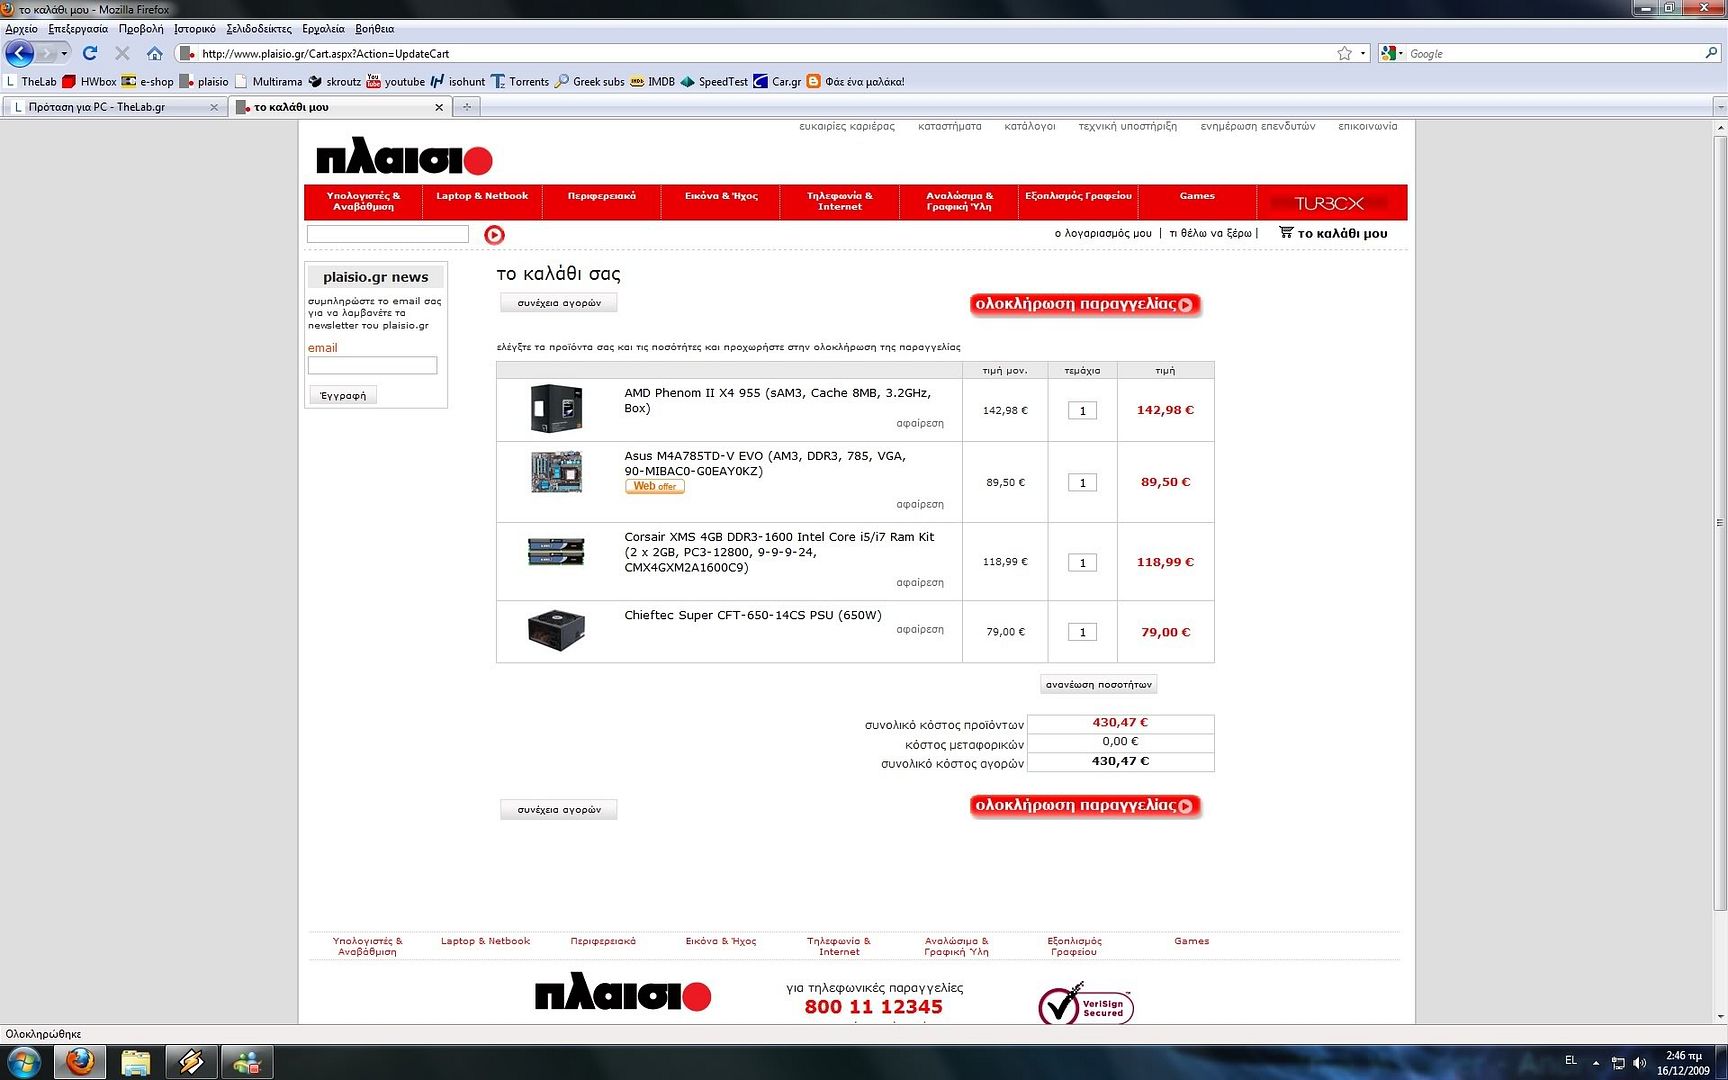Click the quantity field for AMD Phenom II
This screenshot has height=1080, width=1728.
[1082, 410]
